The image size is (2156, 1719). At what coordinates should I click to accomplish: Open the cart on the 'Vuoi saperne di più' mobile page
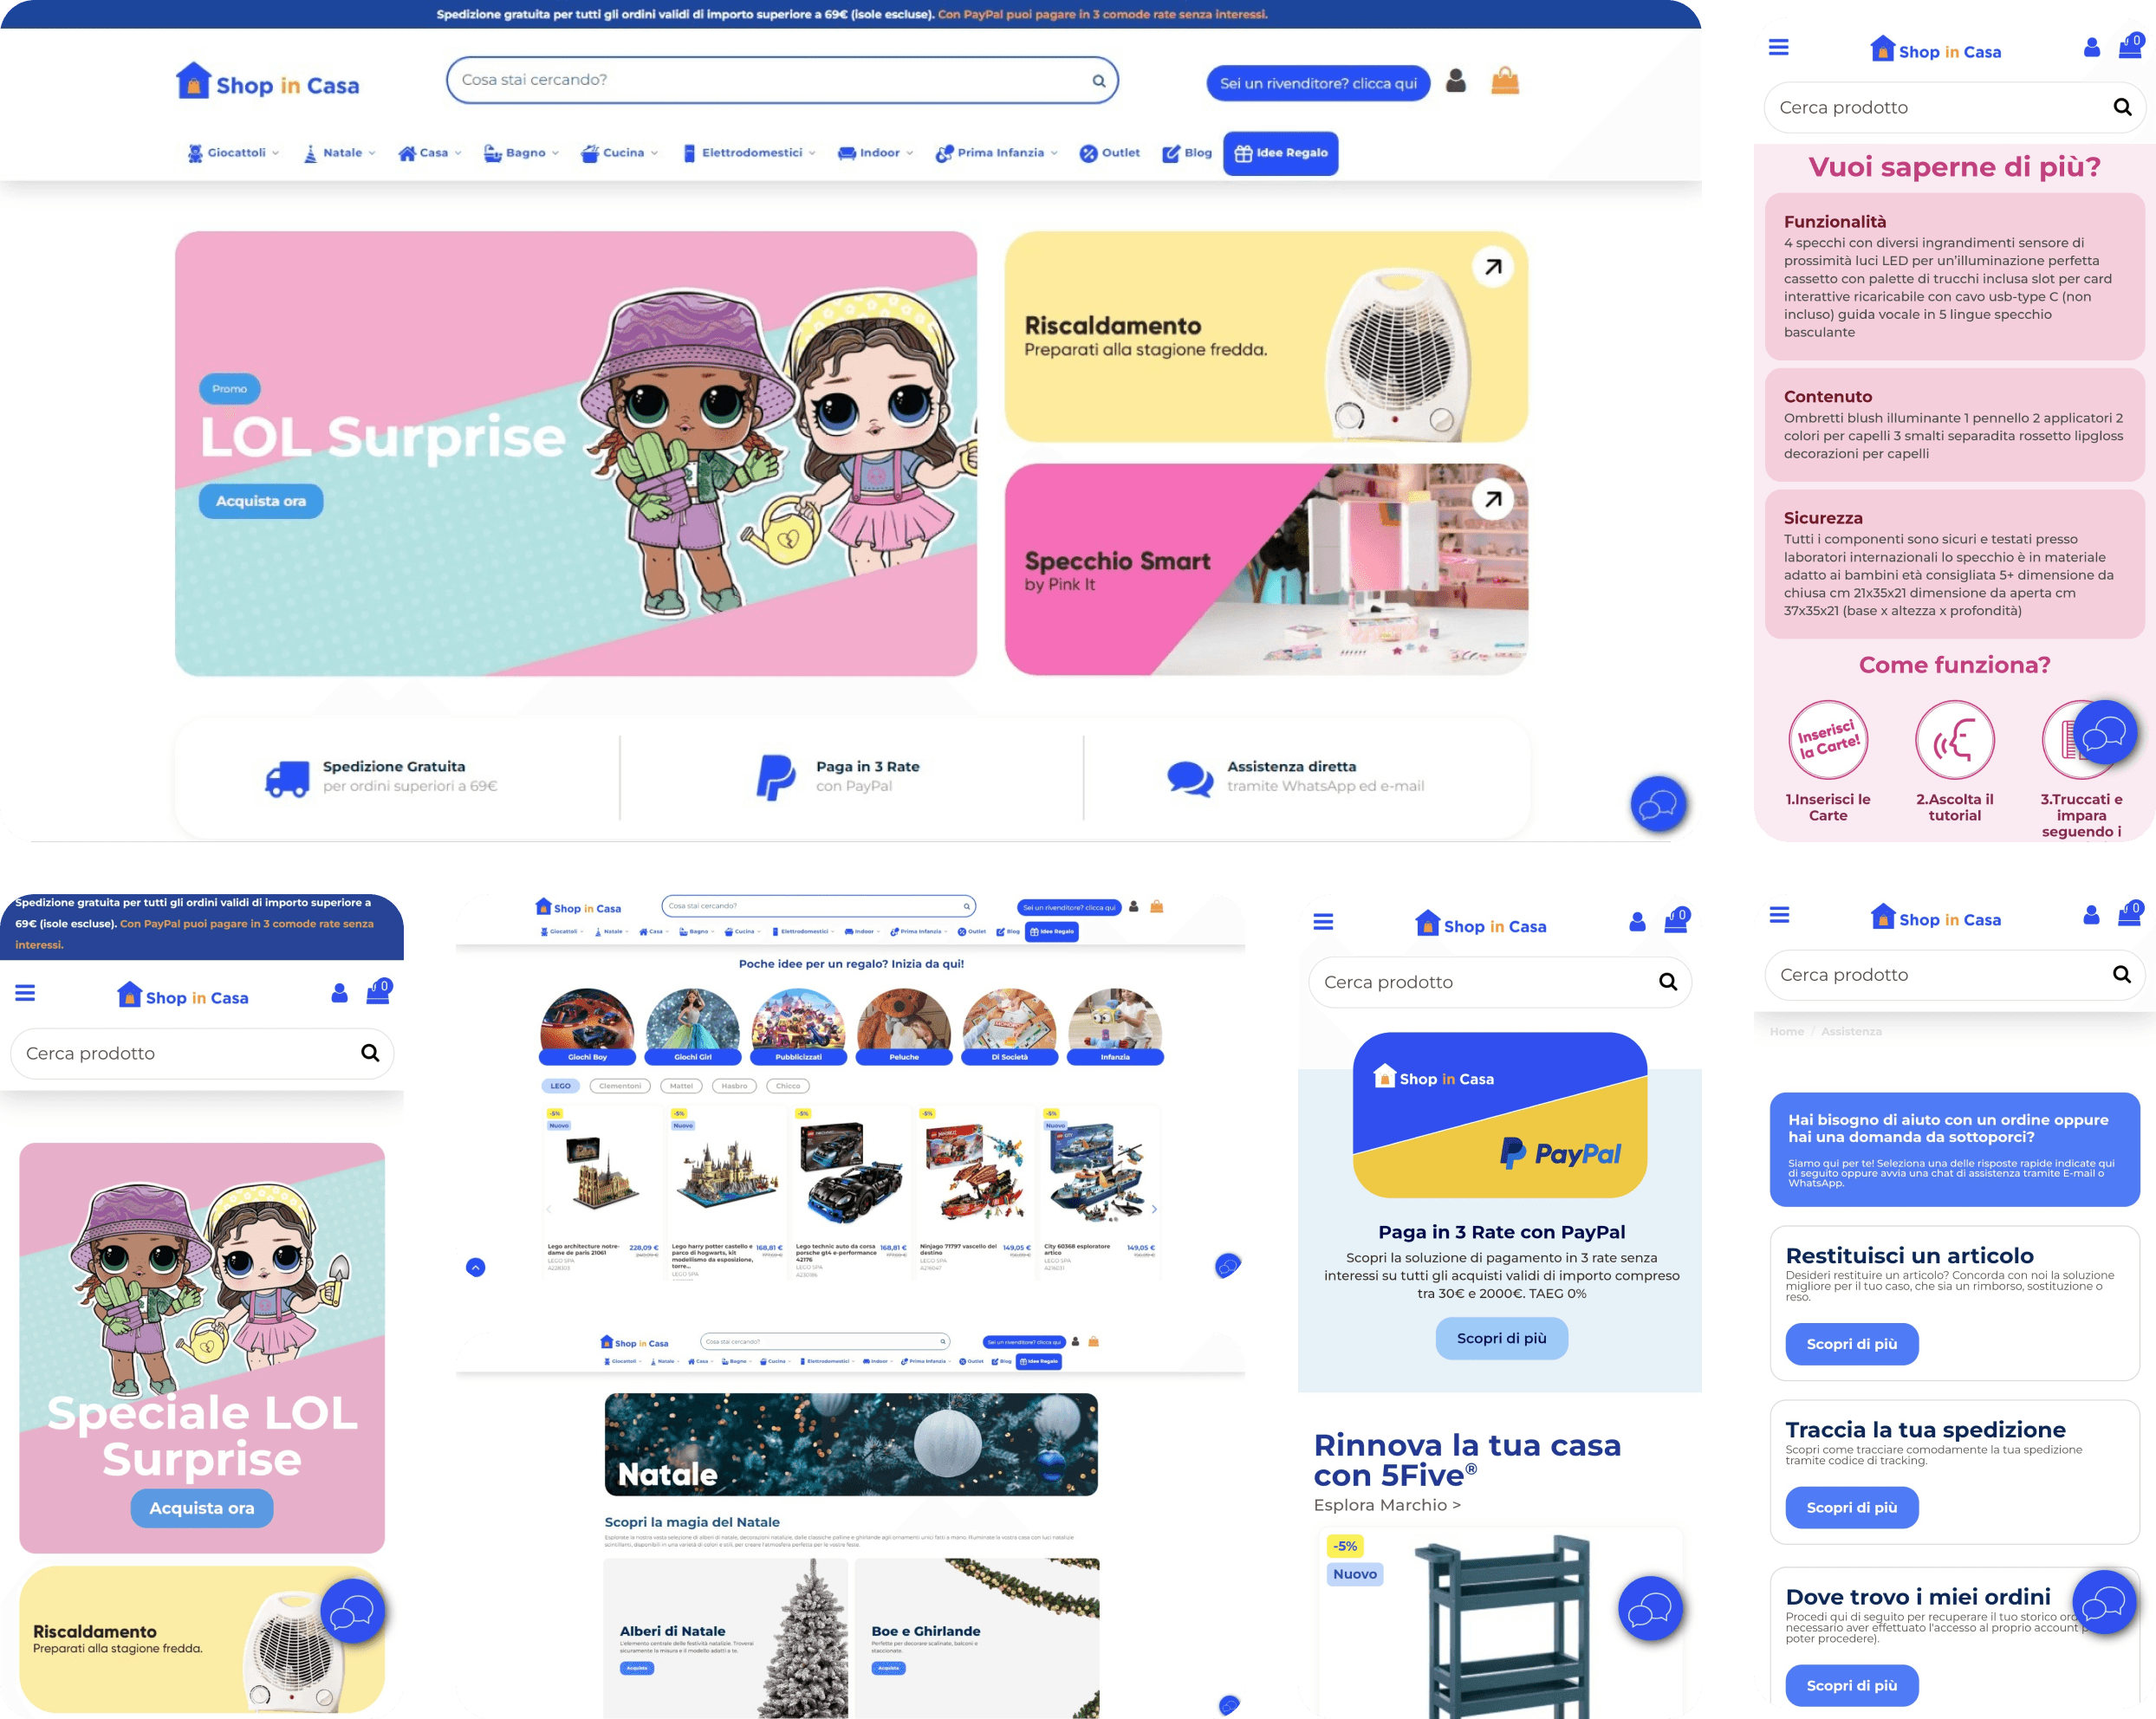click(2130, 46)
